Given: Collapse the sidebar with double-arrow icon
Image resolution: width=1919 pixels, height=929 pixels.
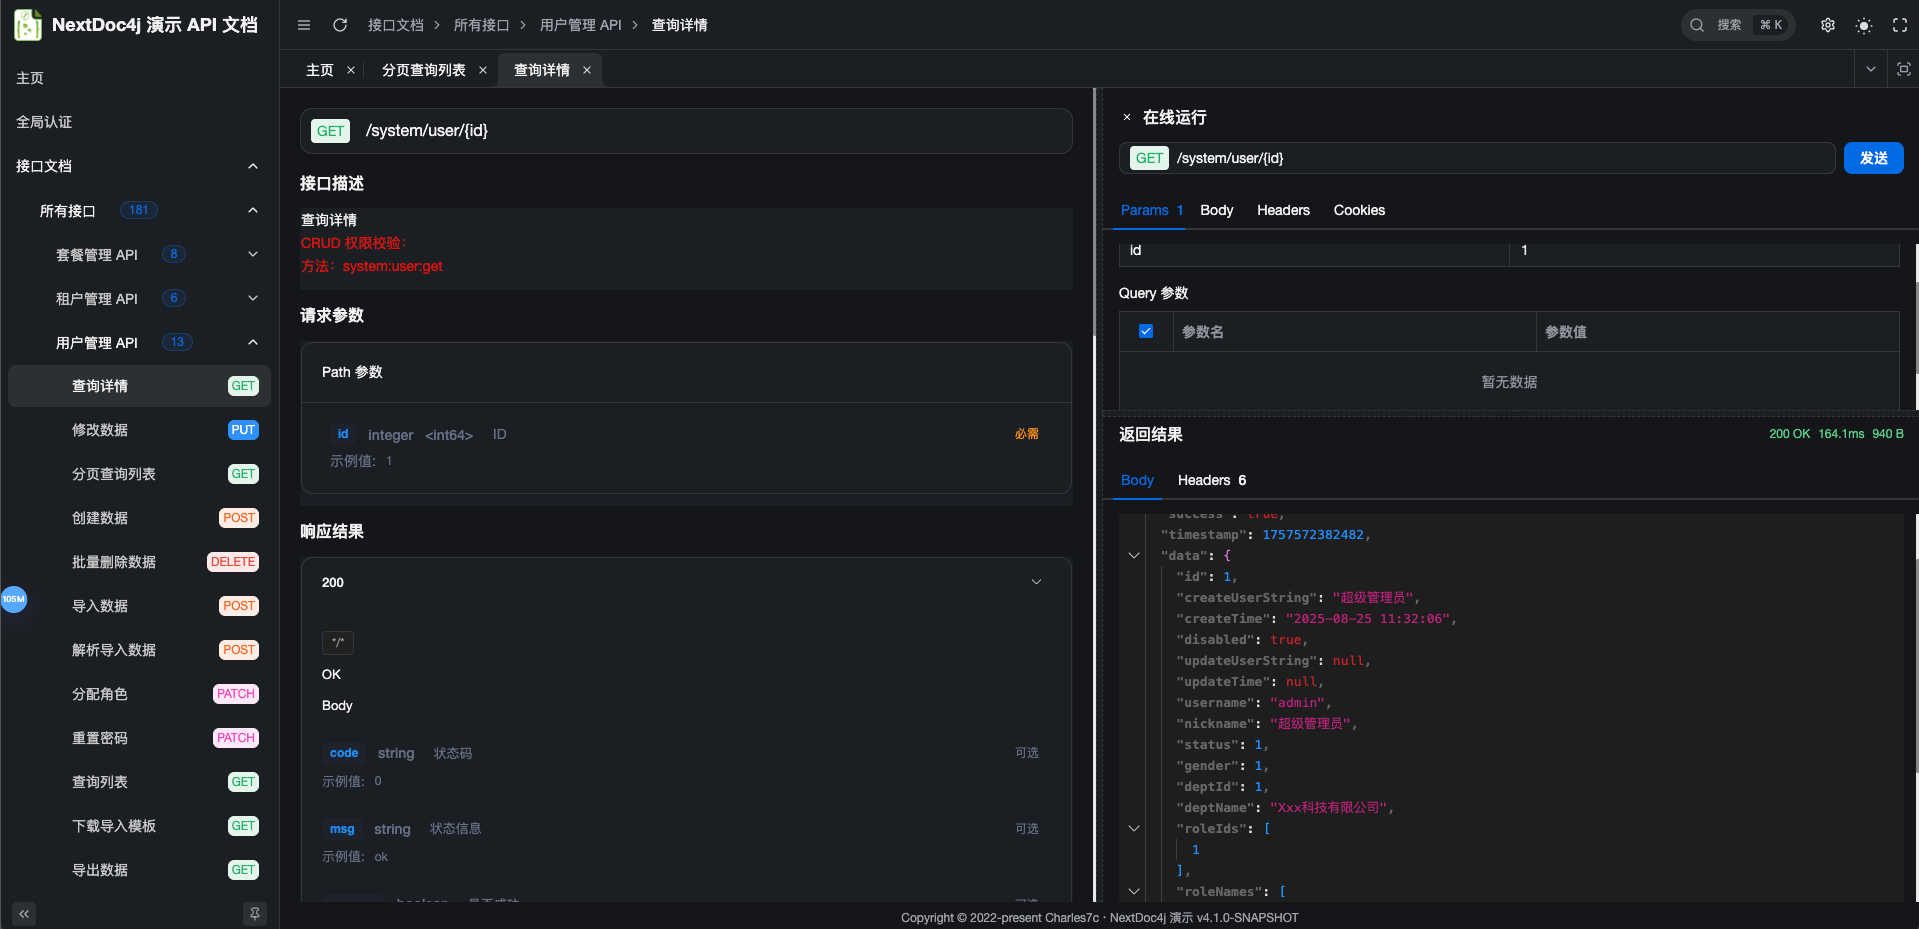Looking at the screenshot, I should 24,913.
